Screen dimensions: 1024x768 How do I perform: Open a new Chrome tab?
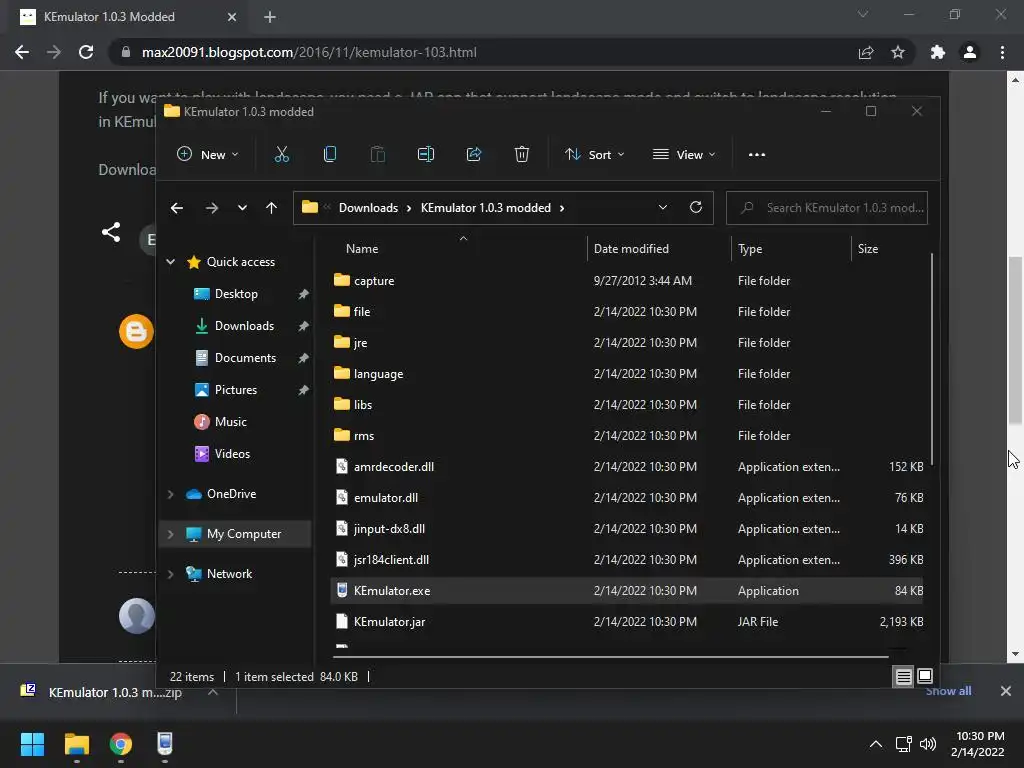270,17
